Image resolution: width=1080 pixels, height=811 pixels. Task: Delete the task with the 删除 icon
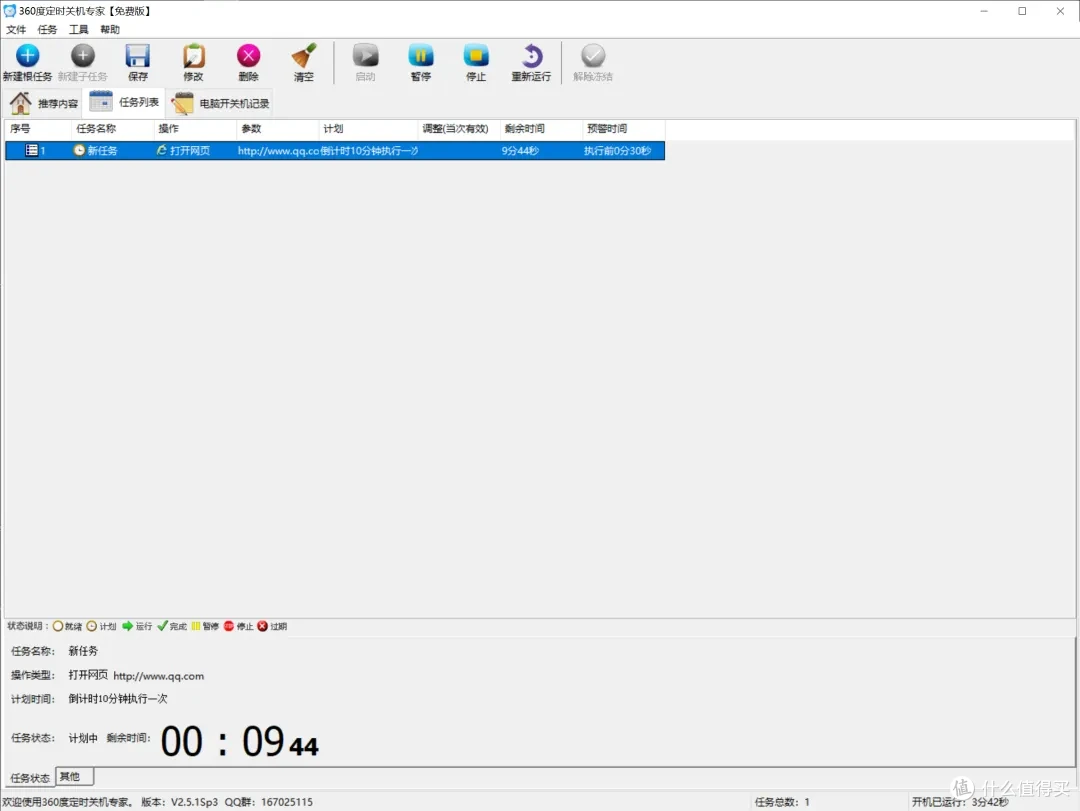[x=249, y=56]
